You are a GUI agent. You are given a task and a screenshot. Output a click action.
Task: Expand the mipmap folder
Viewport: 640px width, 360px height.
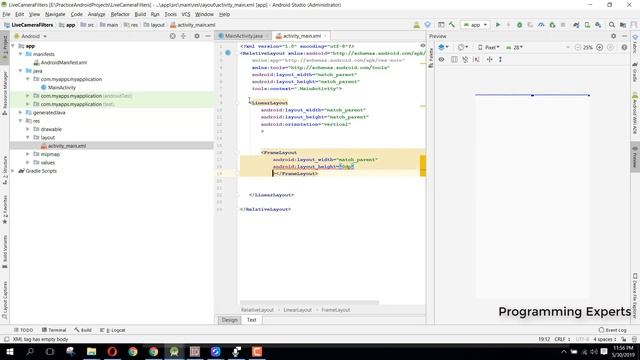click(28, 154)
